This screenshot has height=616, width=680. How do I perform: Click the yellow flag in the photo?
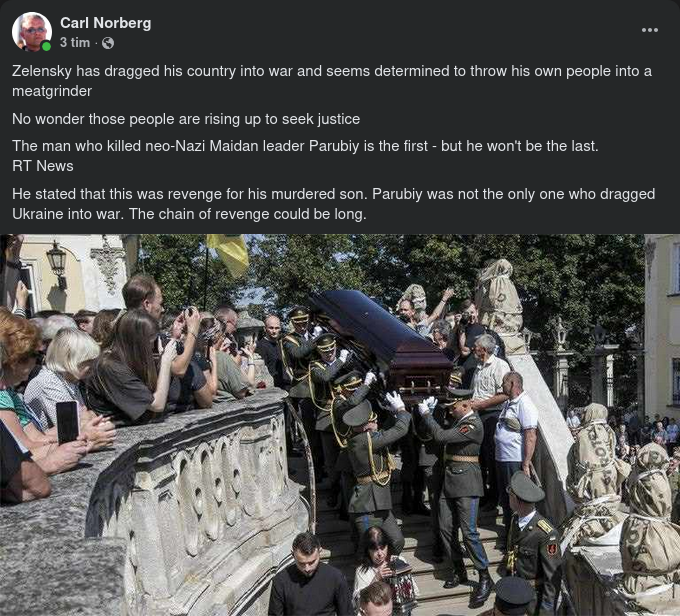229,253
